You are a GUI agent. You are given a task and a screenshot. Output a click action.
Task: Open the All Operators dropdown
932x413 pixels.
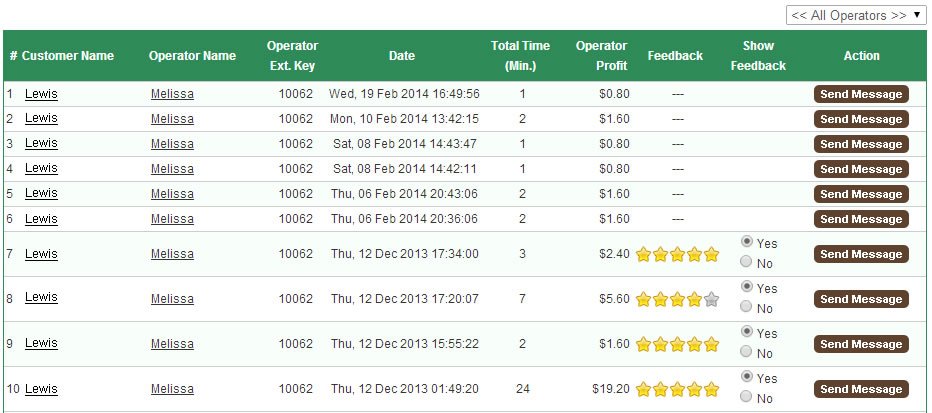(856, 15)
